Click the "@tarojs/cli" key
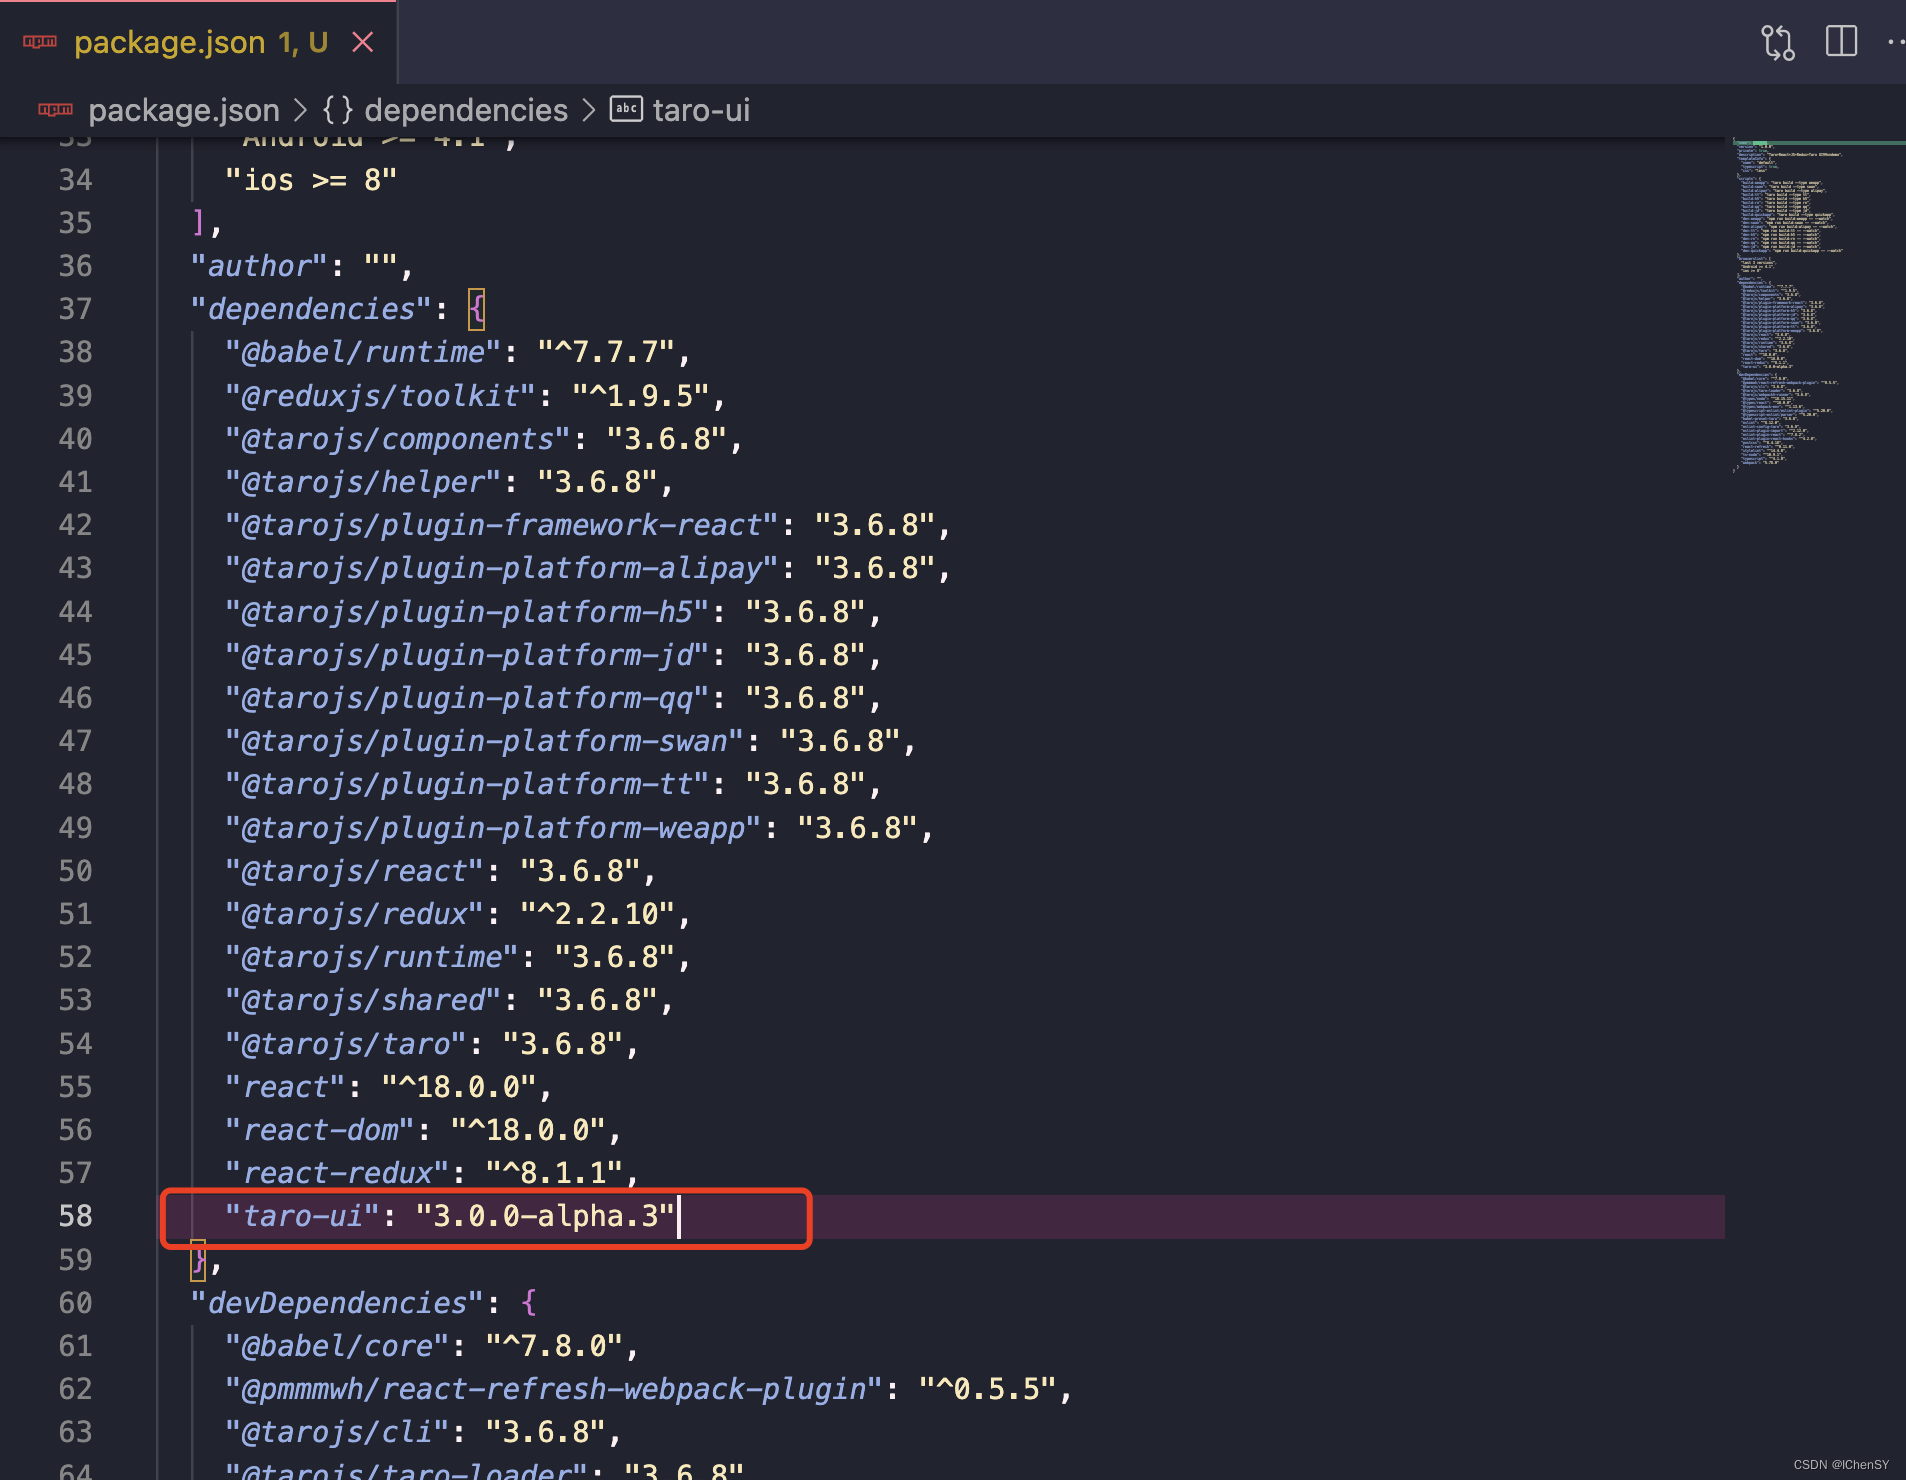1906x1480 pixels. [337, 1432]
